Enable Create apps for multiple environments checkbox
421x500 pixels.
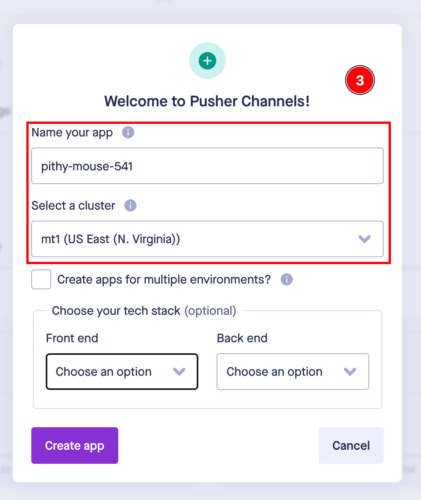point(41,279)
